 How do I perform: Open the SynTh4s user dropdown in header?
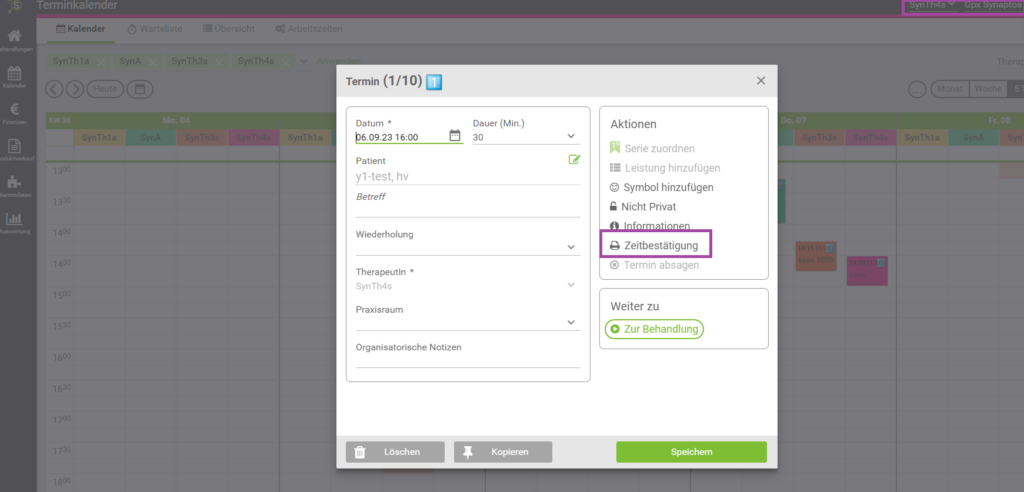(933, 5)
